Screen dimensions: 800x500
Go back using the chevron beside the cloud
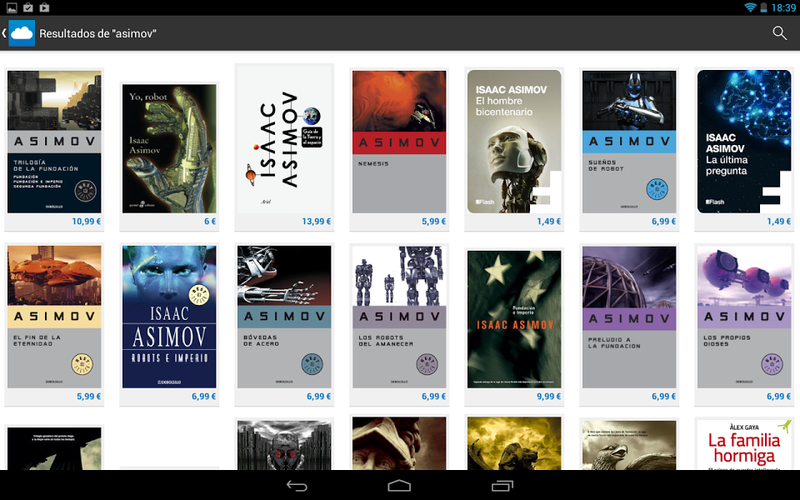pyautogui.click(x=4, y=33)
